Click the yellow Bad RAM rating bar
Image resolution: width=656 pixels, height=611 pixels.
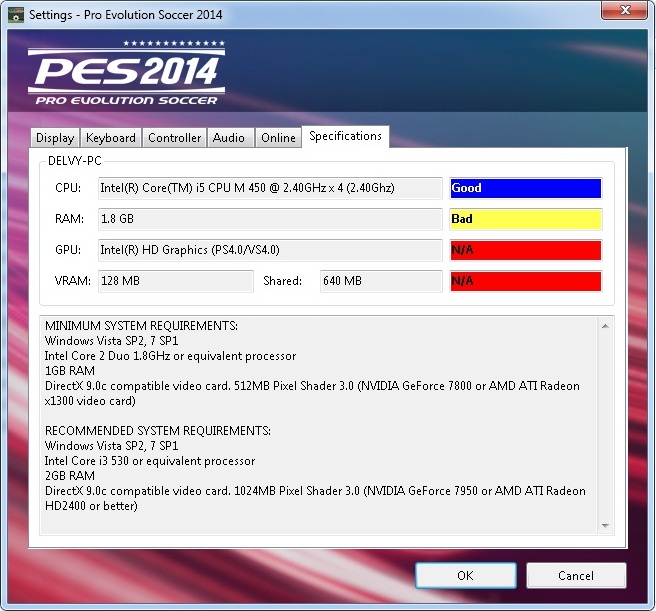click(x=526, y=219)
